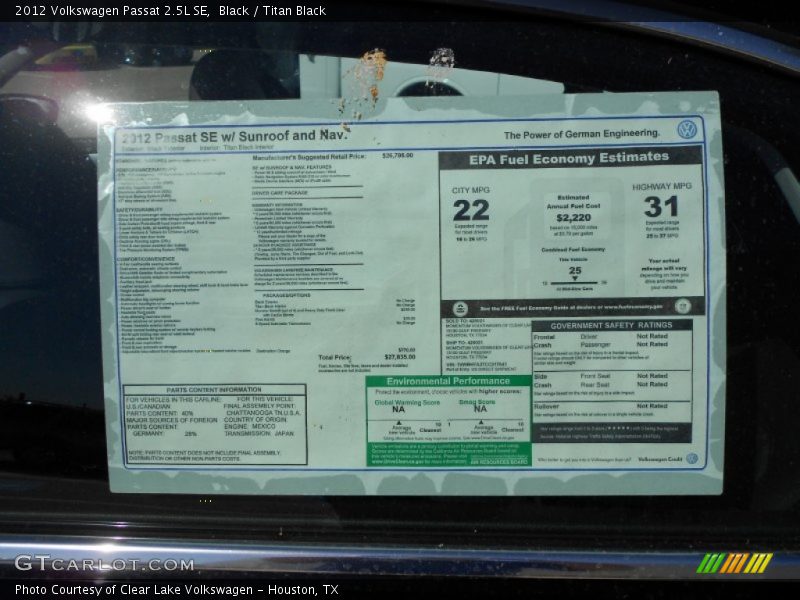This screenshot has width=800, height=600.
Task: Click the VW logo on the sticker header
Action: tap(687, 130)
